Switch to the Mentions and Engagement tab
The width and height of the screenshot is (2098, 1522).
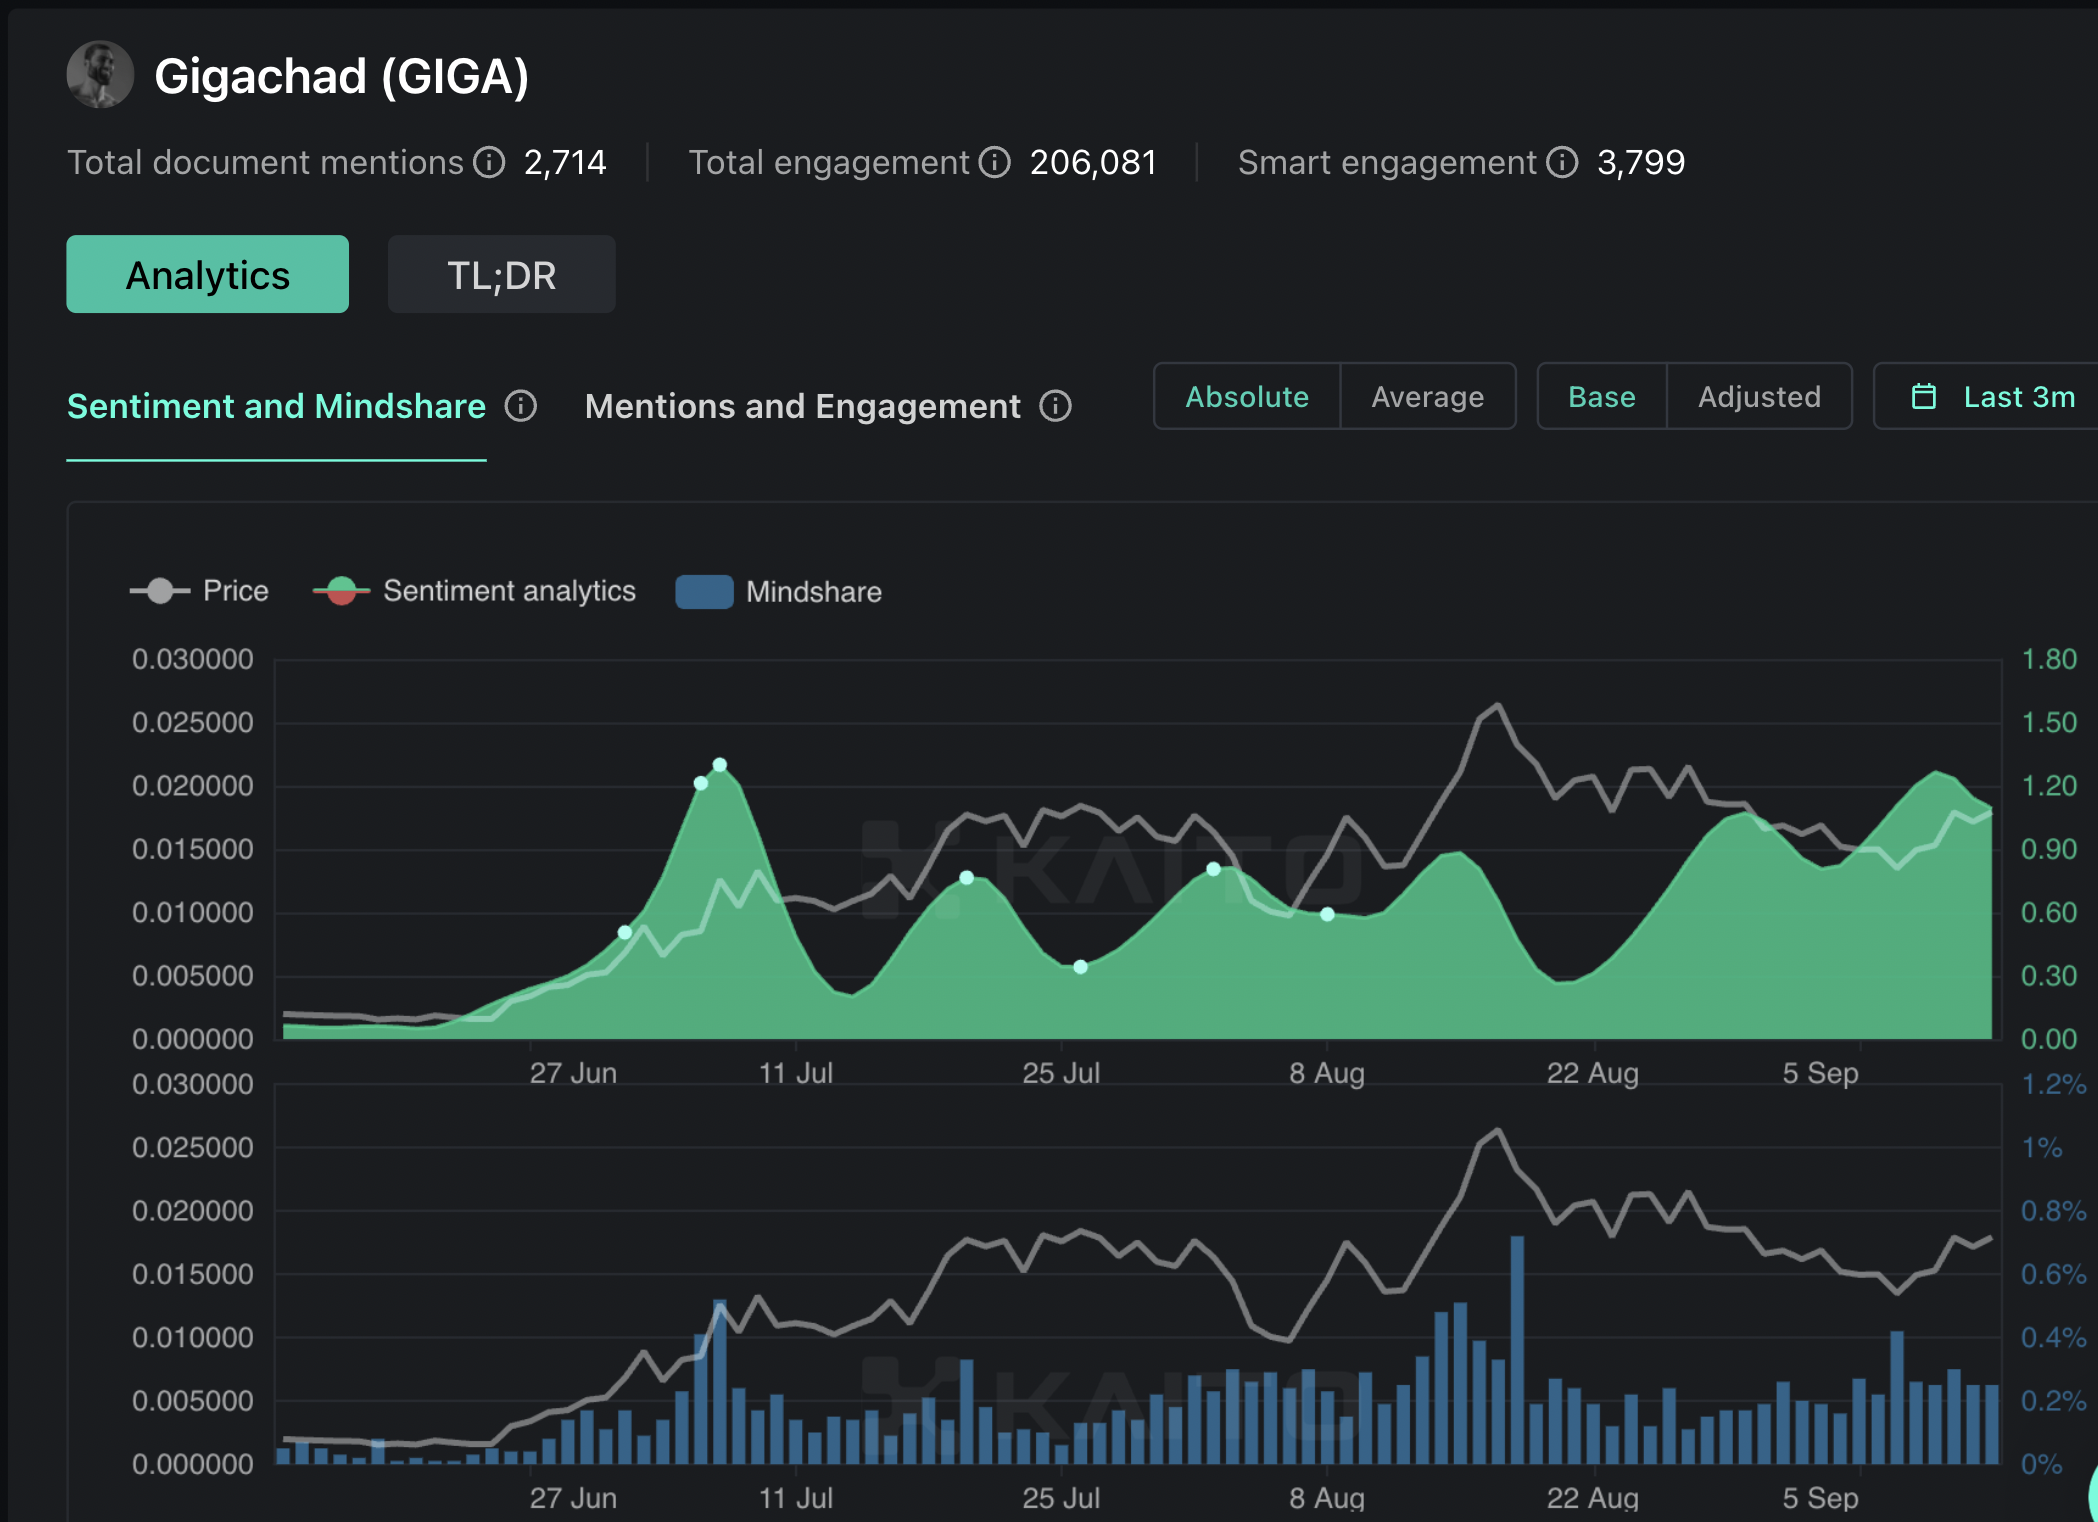803,407
